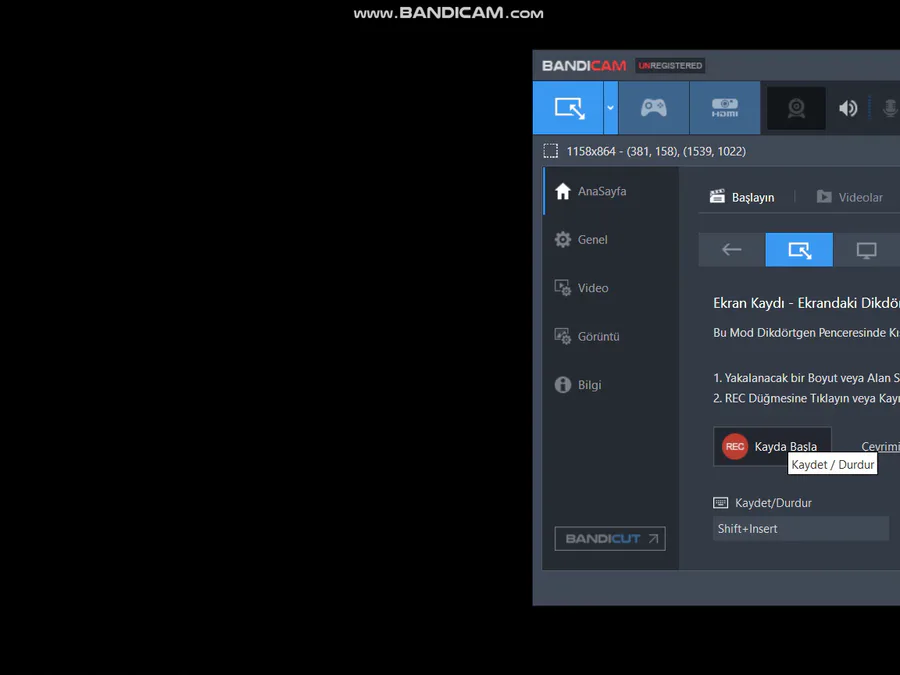Expand the screen recording mode dropdown arrow

tap(611, 108)
